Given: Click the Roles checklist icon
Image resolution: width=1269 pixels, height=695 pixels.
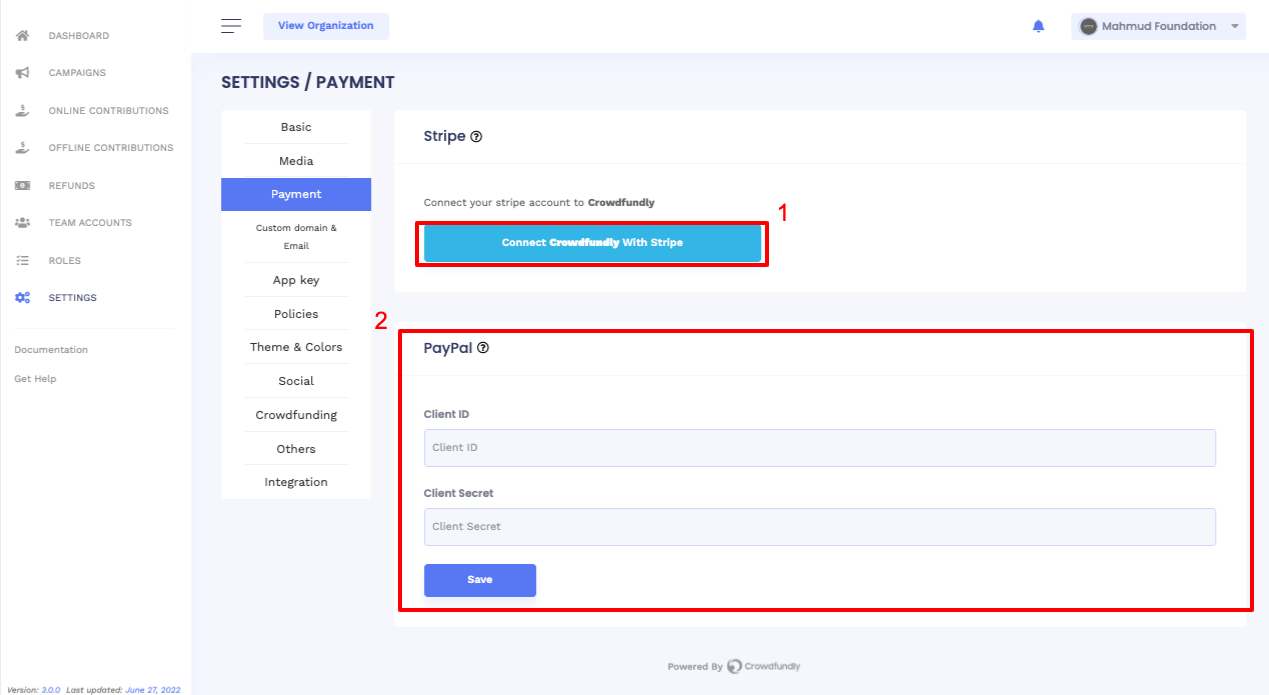Looking at the screenshot, I should 22,261.
